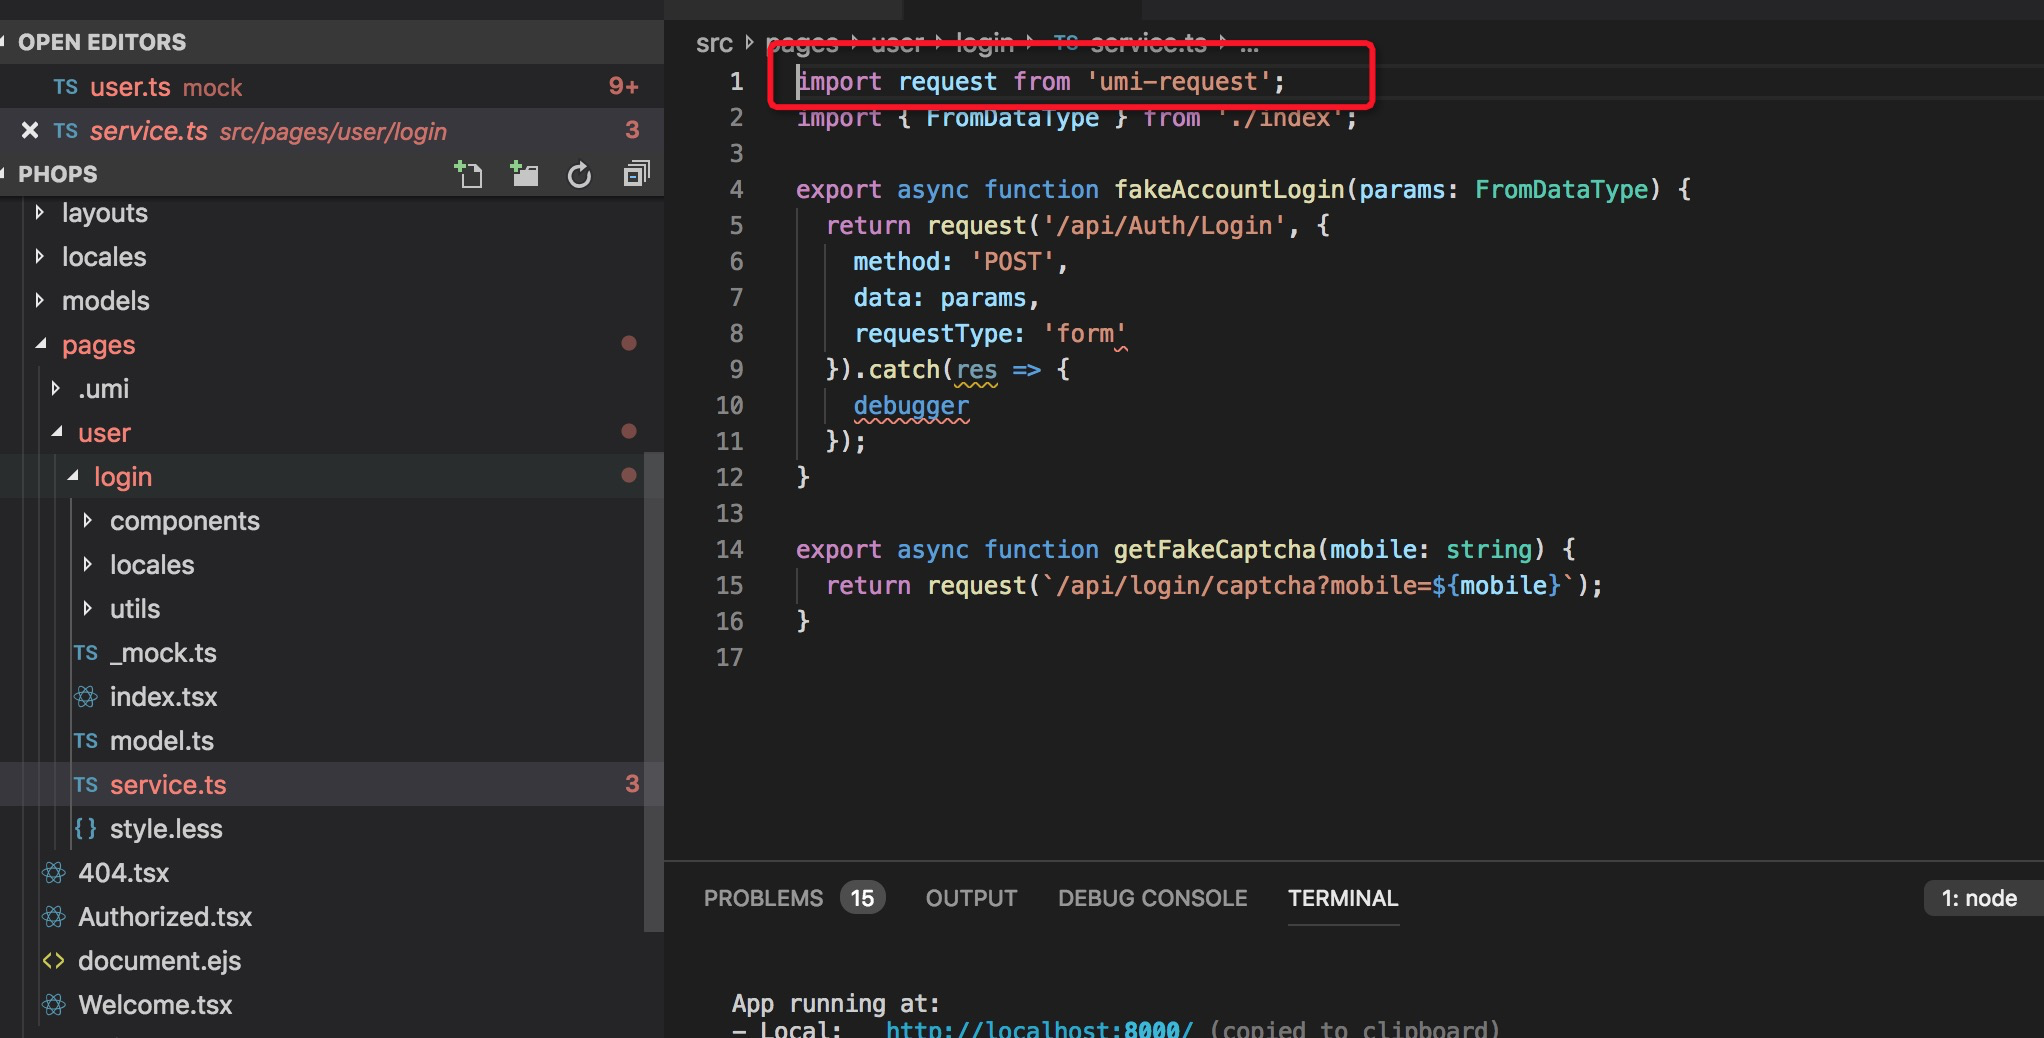2044x1038 pixels.
Task: Open the PROBLEMS panel tab
Action: 763,898
